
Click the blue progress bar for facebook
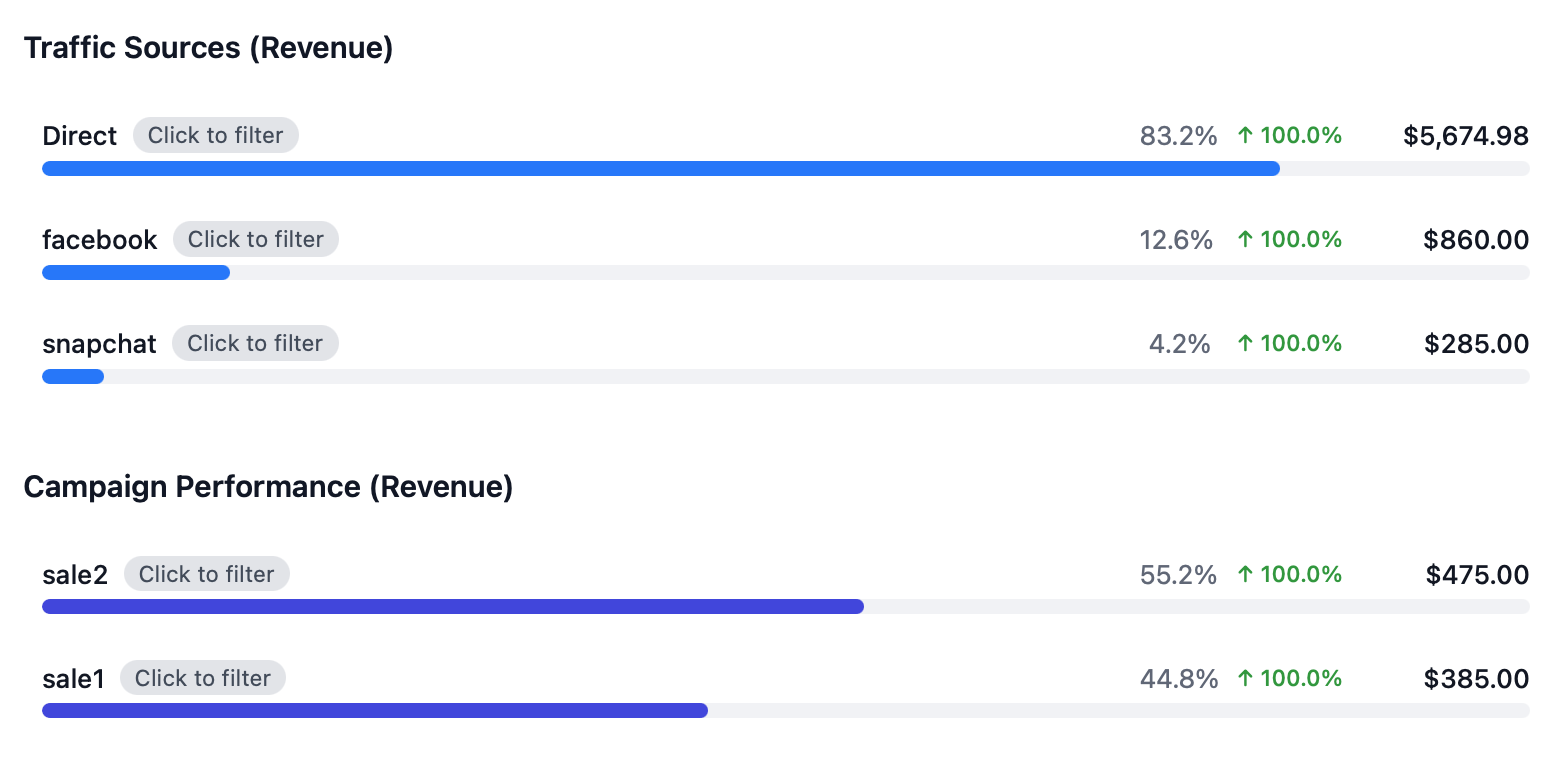coord(135,272)
